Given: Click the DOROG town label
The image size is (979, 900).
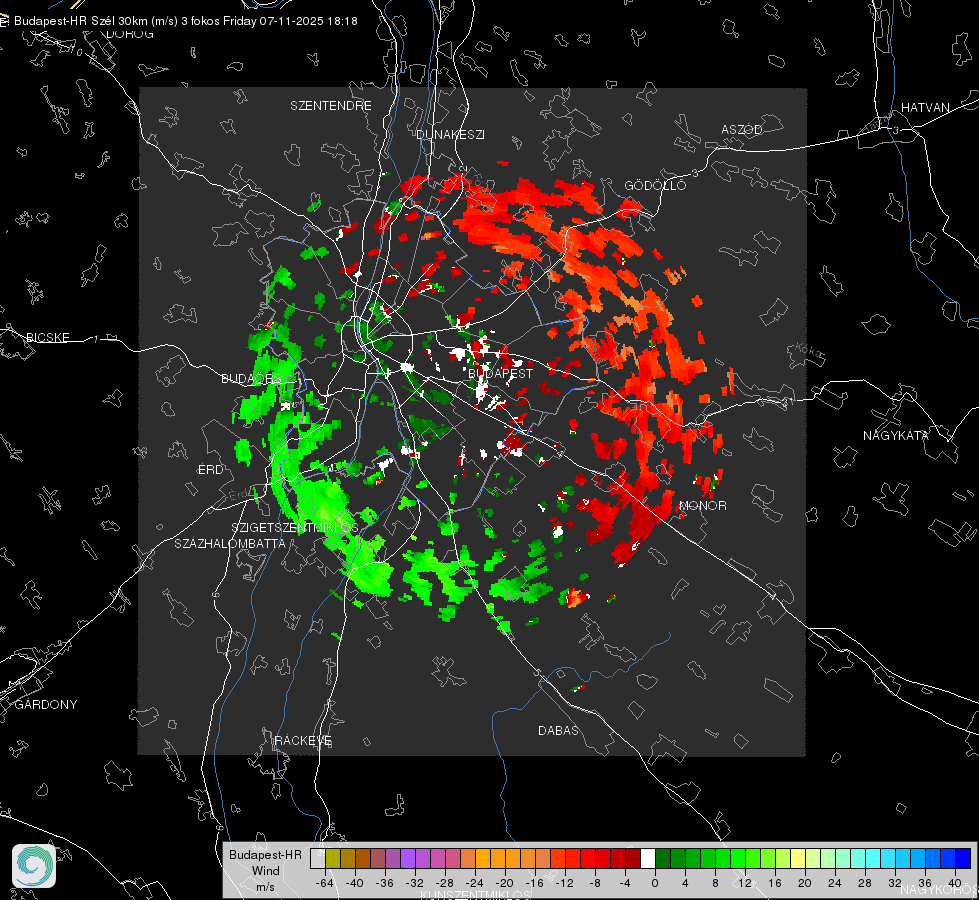Looking at the screenshot, I should 130,34.
